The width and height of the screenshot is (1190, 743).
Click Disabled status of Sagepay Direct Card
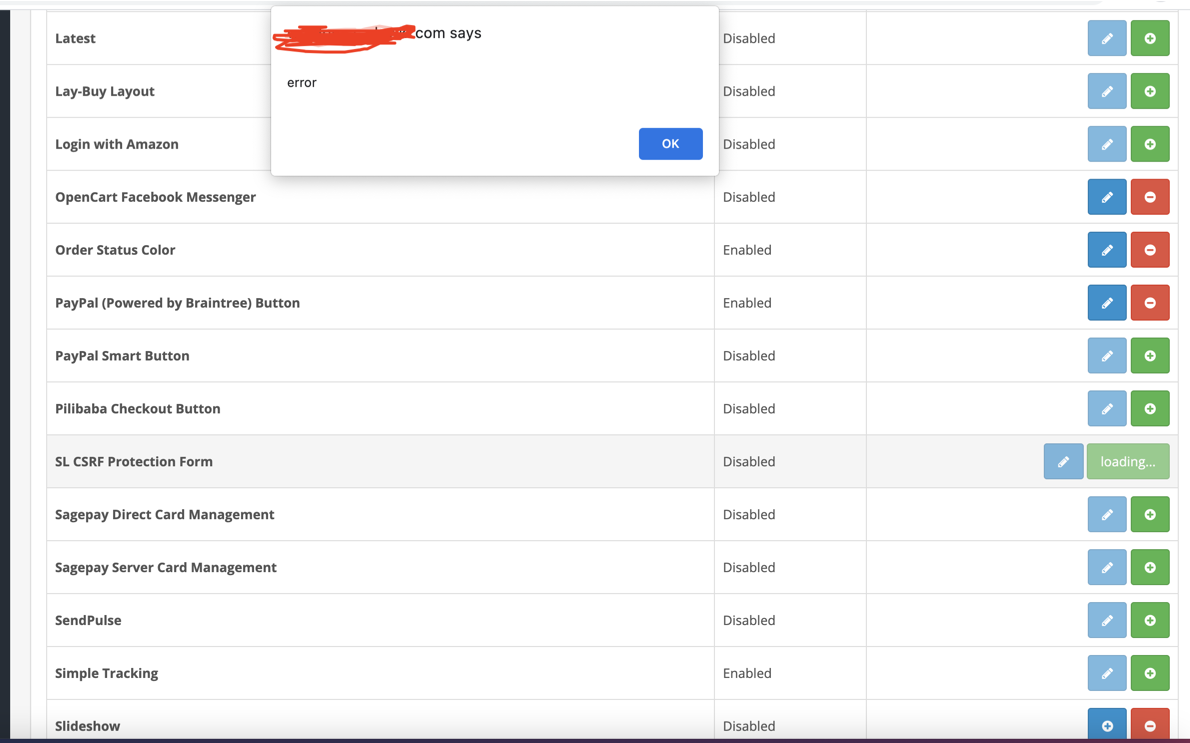[749, 515]
